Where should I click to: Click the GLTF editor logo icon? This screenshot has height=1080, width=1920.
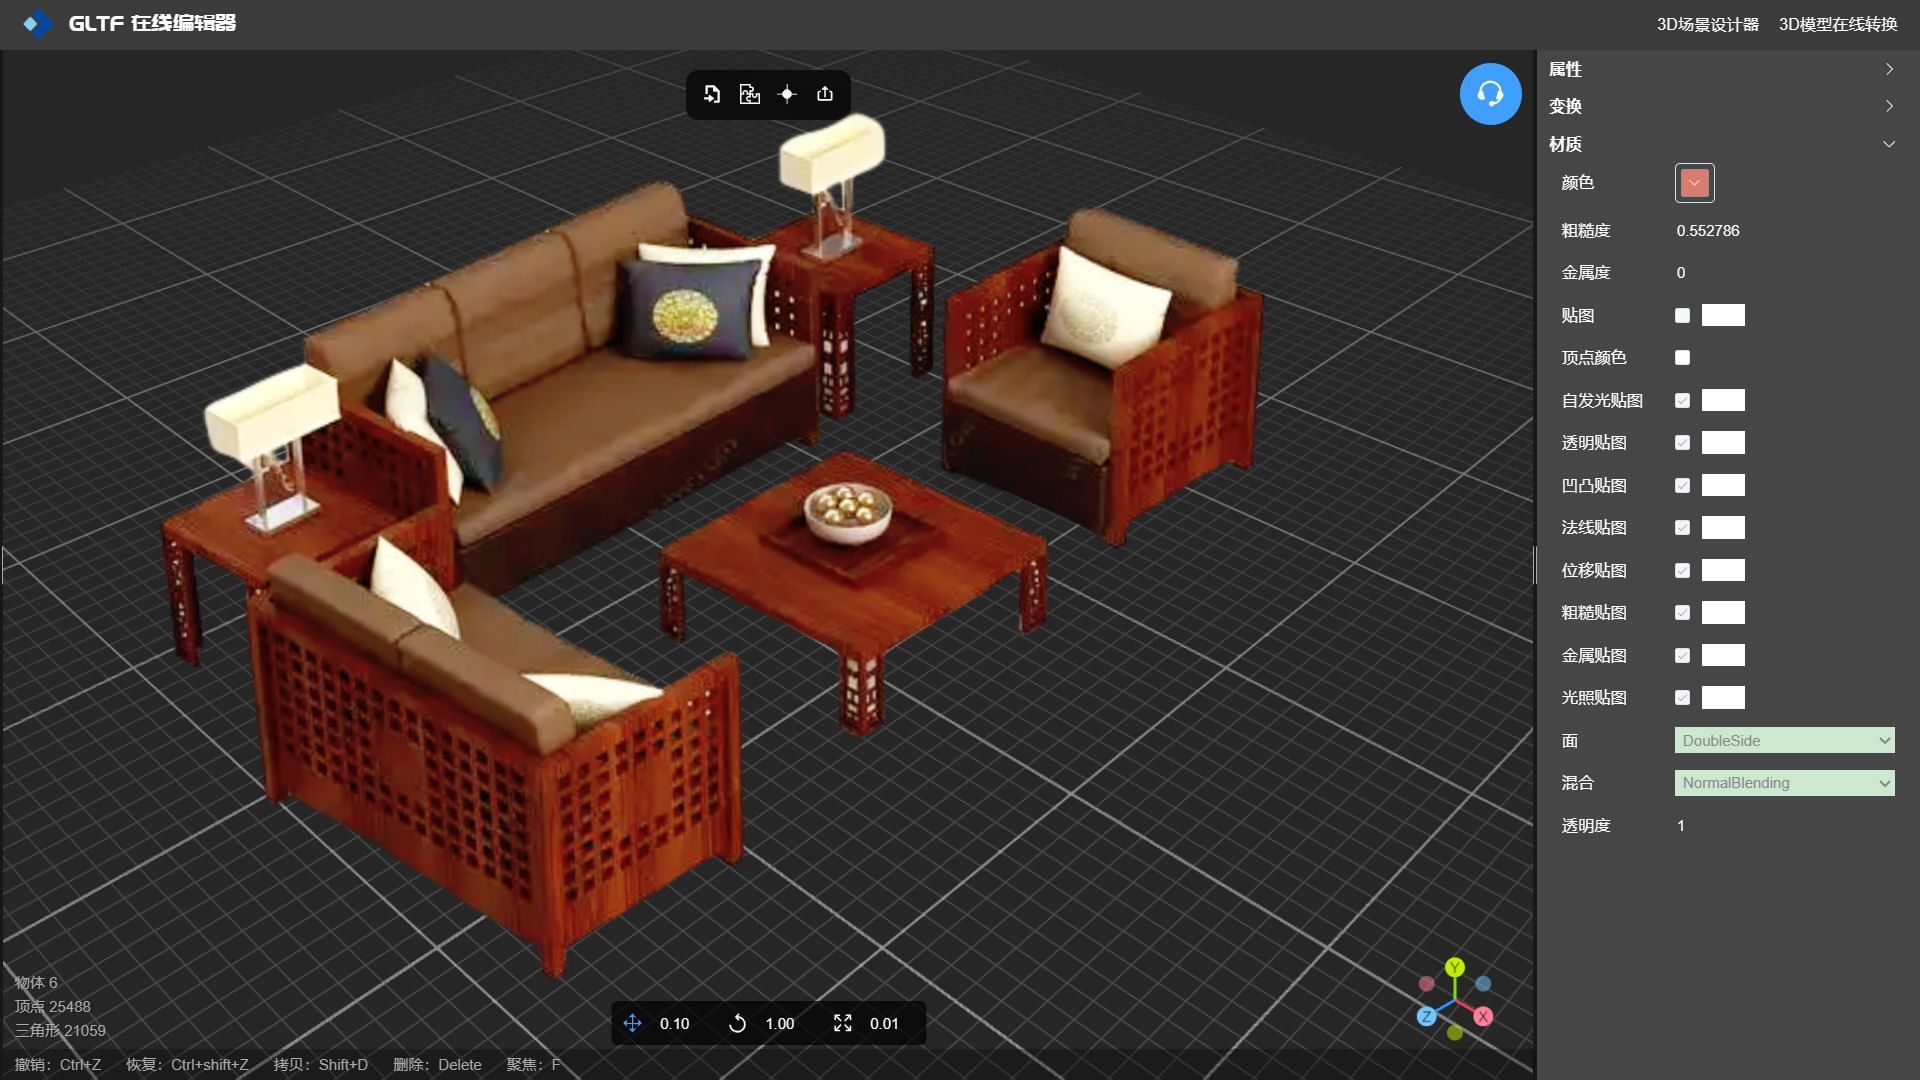pyautogui.click(x=37, y=23)
